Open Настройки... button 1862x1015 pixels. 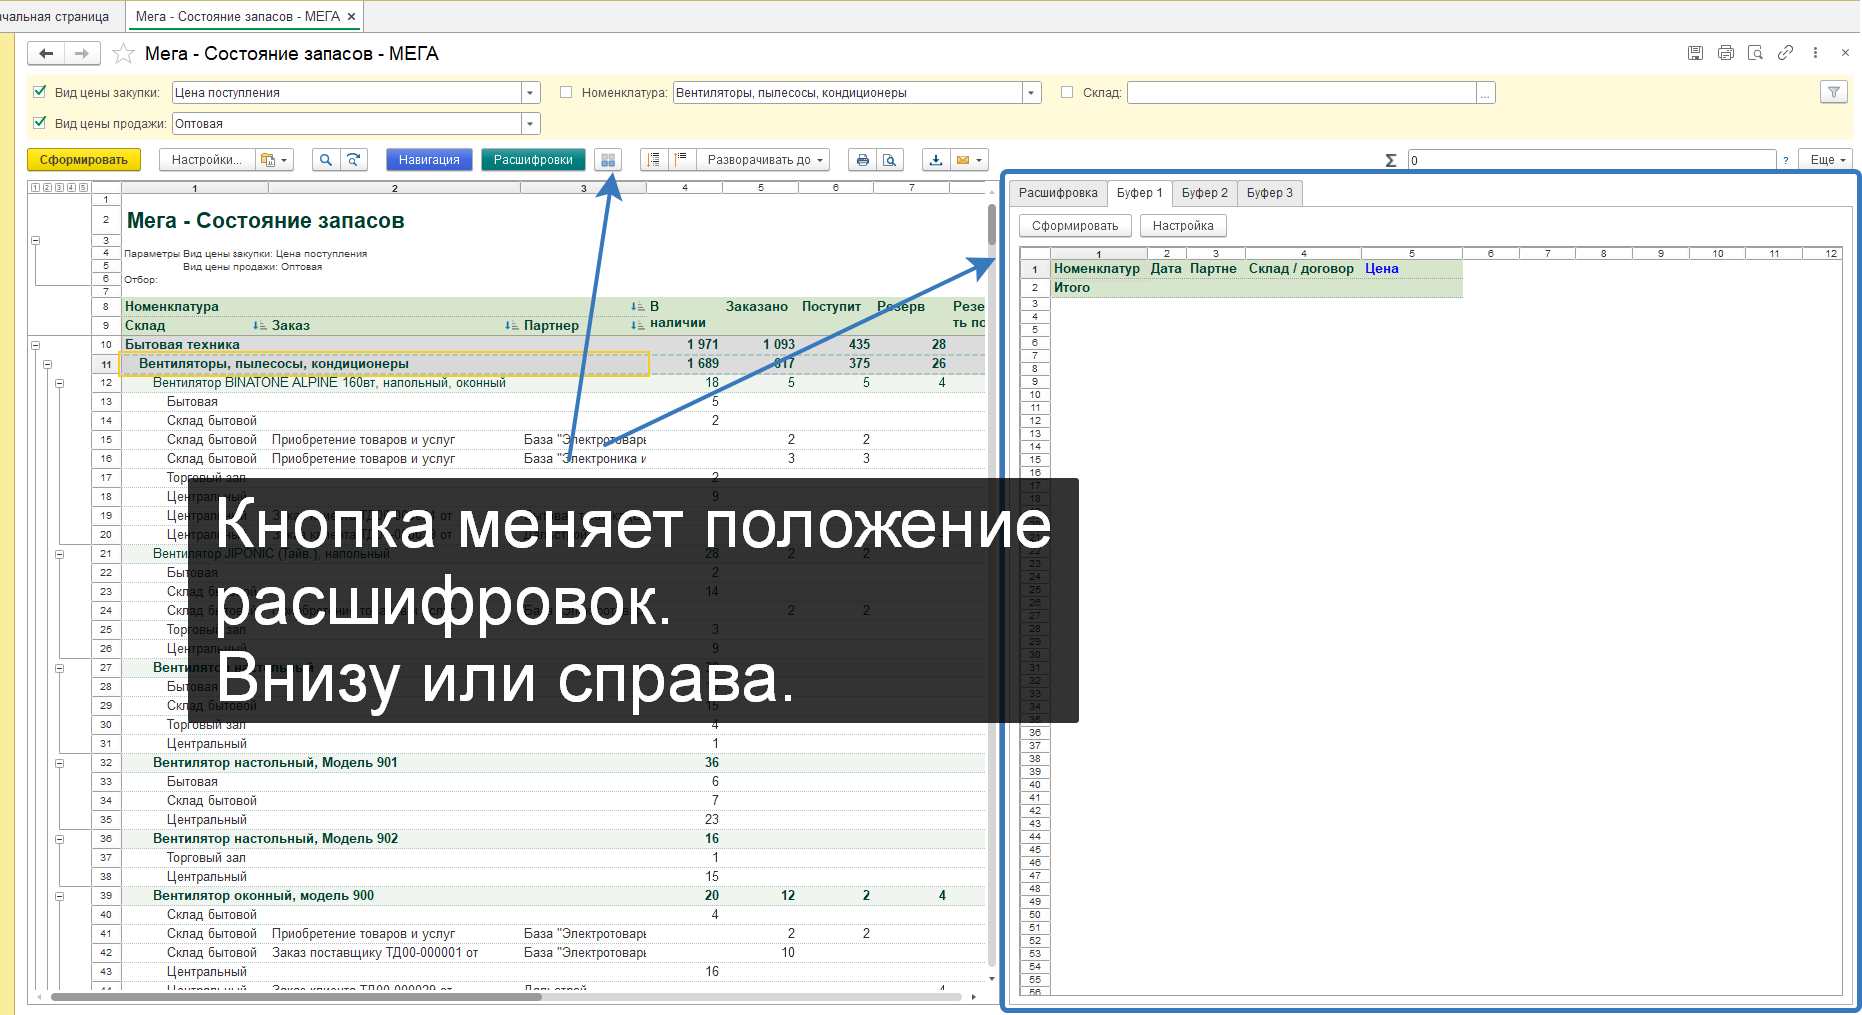tap(207, 160)
